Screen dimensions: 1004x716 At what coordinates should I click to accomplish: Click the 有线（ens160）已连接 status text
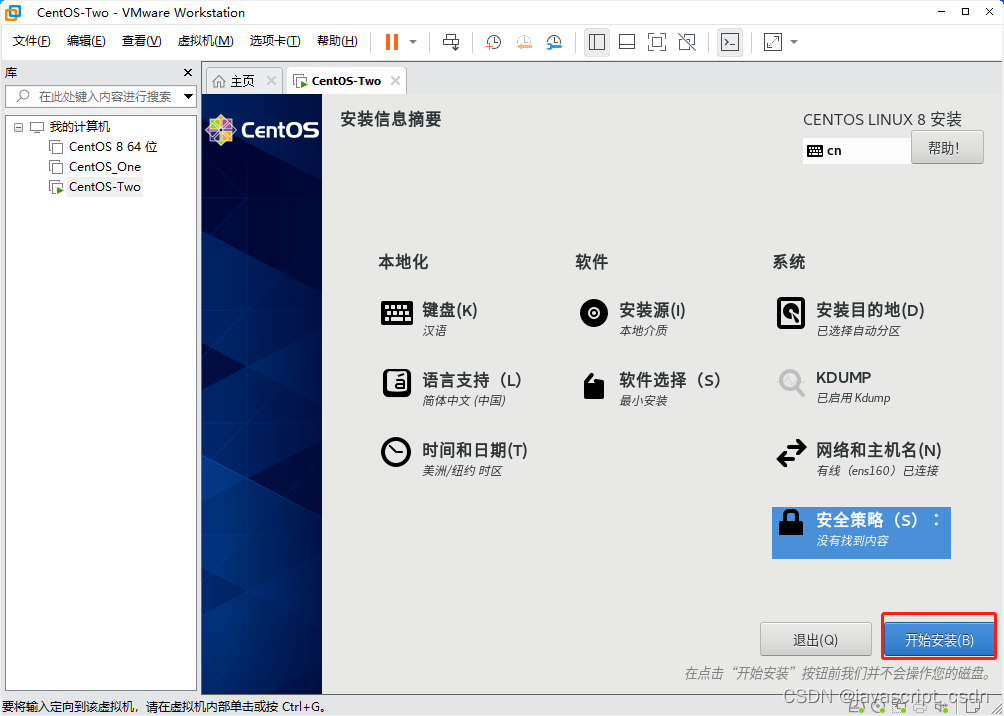[x=877, y=471]
